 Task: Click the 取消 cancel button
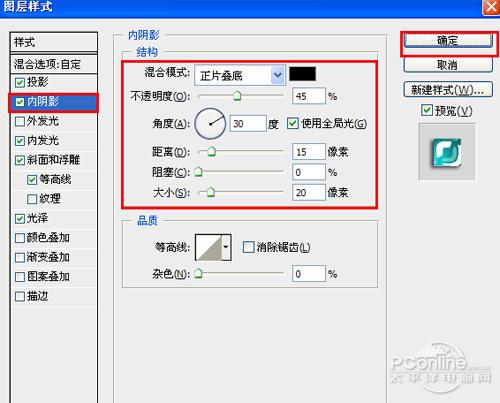tap(448, 65)
